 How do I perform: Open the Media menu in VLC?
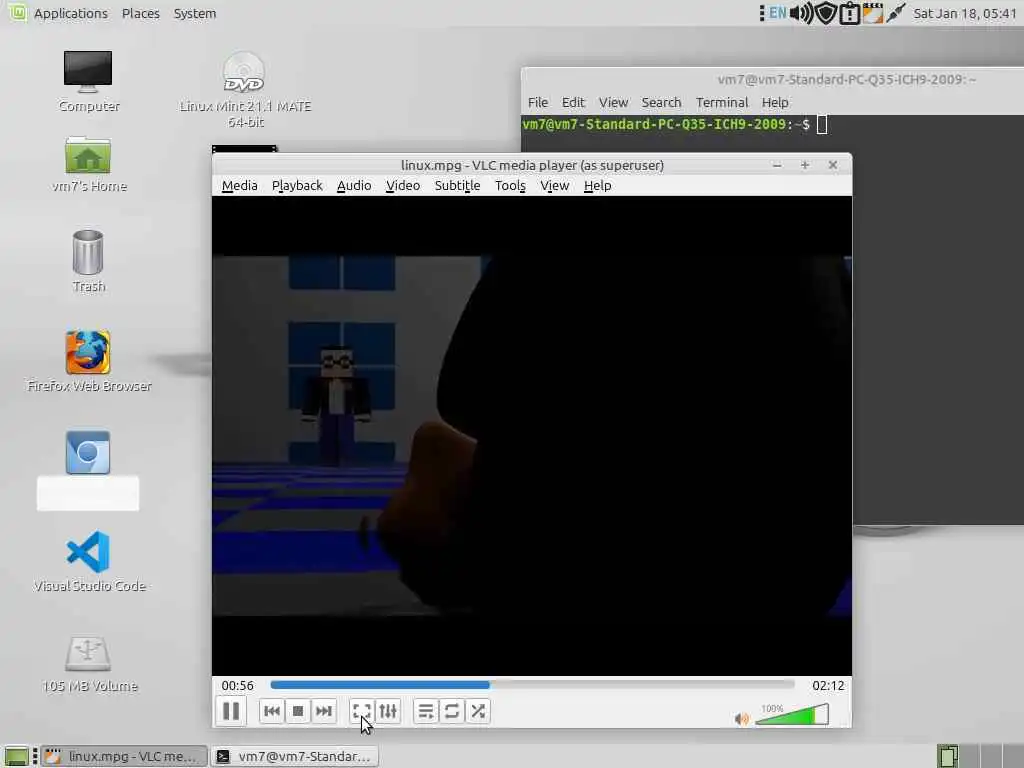coord(240,185)
